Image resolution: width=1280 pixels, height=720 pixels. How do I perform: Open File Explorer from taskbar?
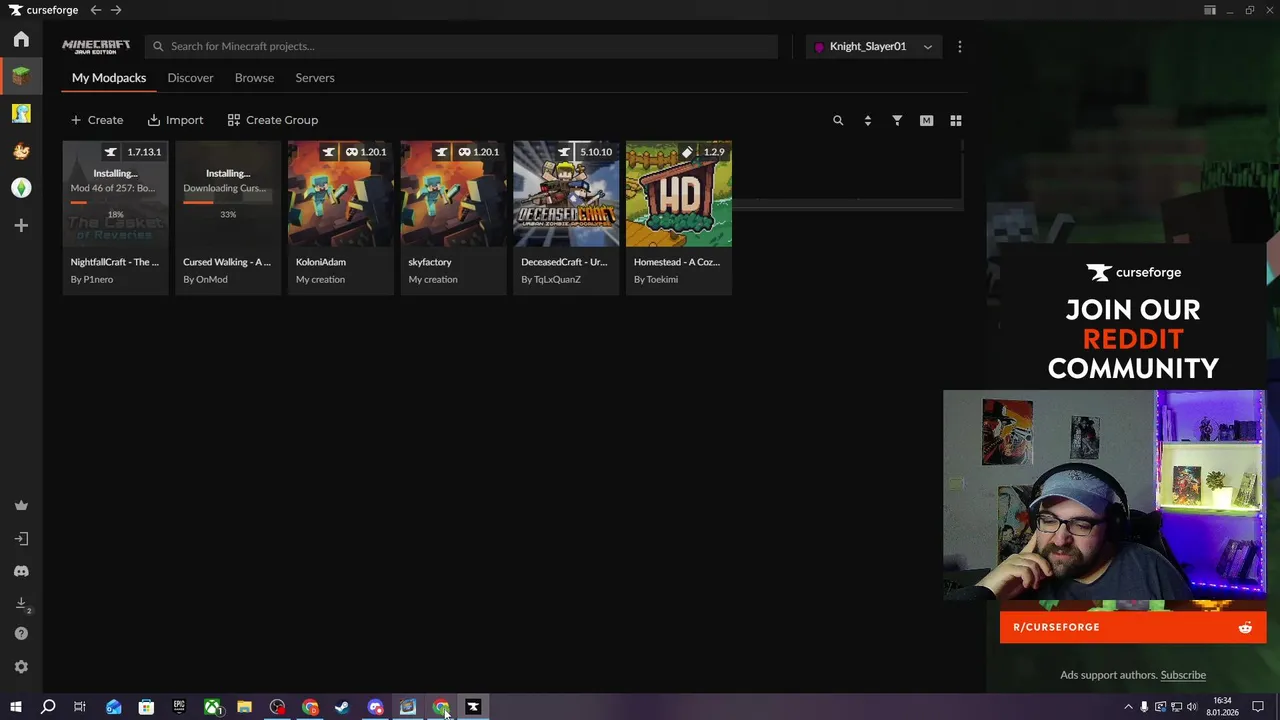244,707
